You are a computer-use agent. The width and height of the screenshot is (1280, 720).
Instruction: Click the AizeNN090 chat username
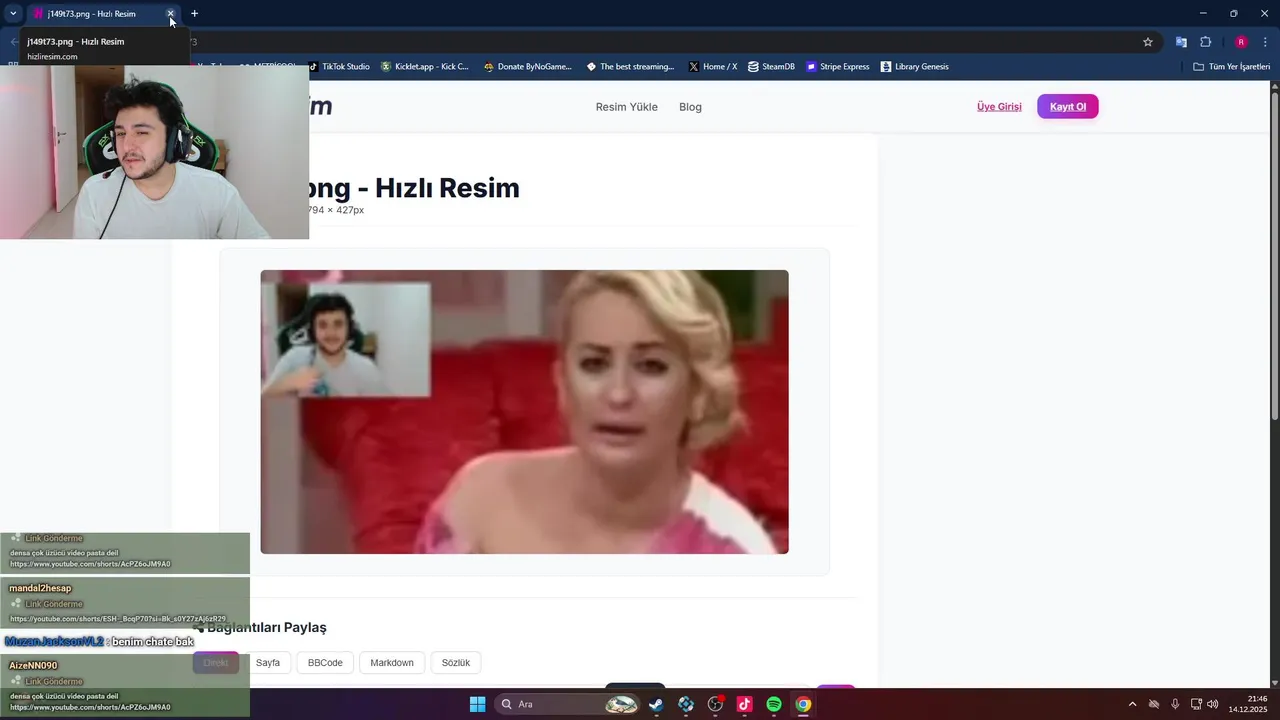[33, 665]
